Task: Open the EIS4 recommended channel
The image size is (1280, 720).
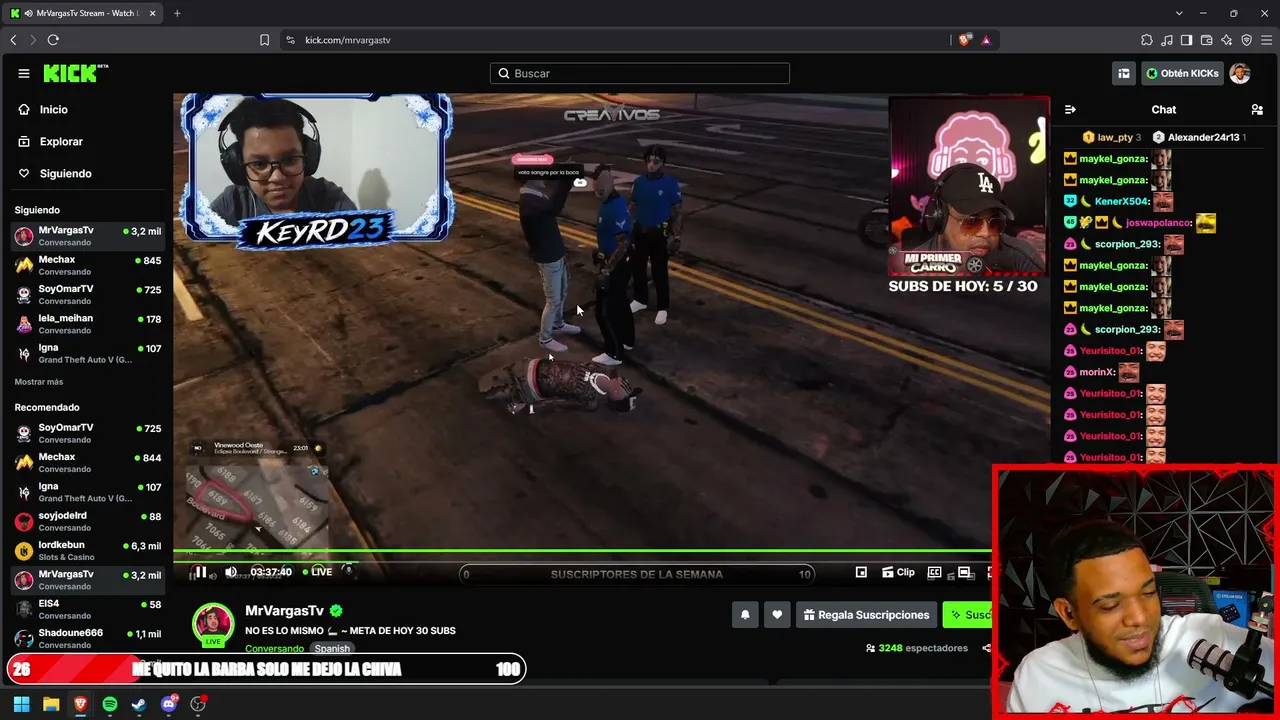Action: tap(88, 610)
